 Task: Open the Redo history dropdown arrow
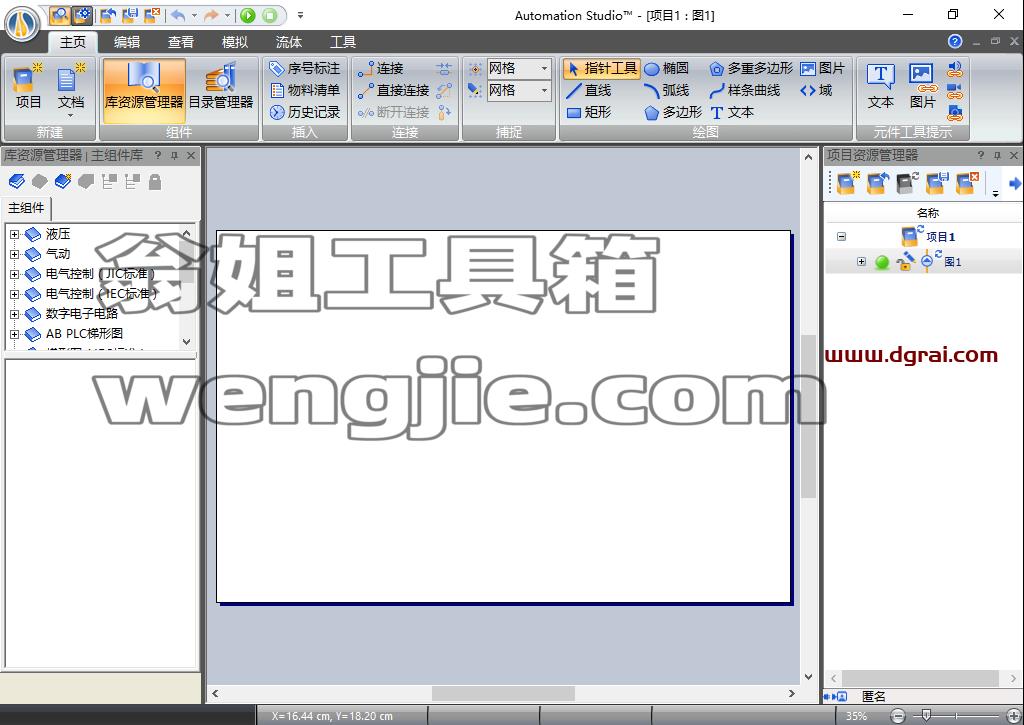coord(227,15)
